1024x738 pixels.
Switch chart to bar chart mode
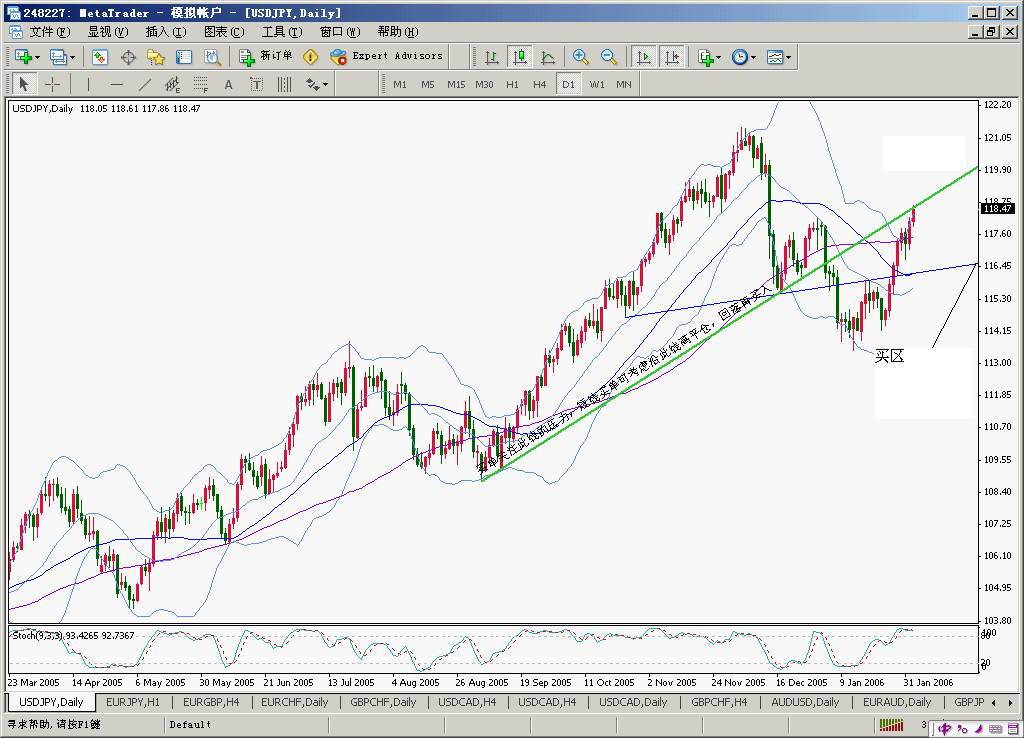pos(492,57)
